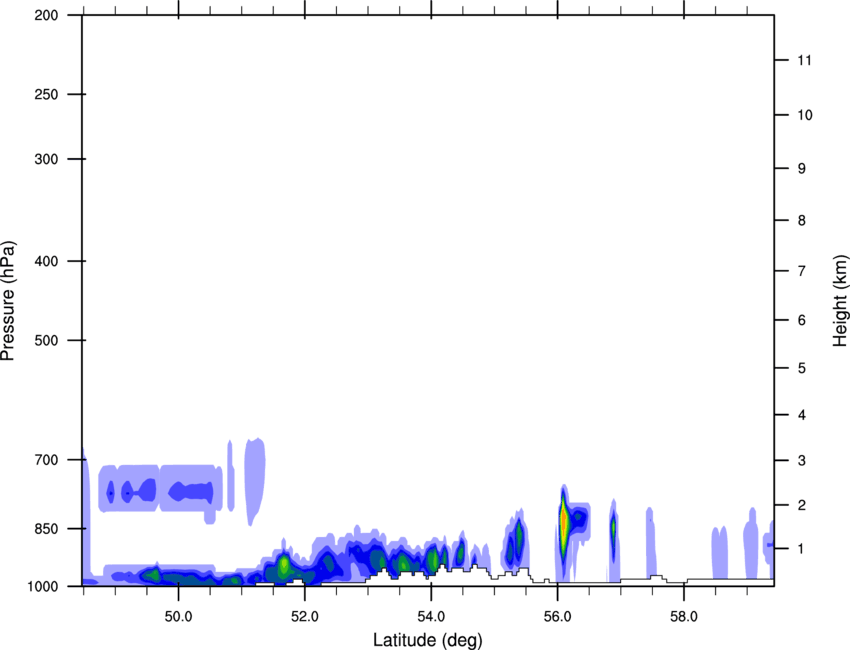
Task: Click the 1000 pressure tick label
Action: [43, 586]
